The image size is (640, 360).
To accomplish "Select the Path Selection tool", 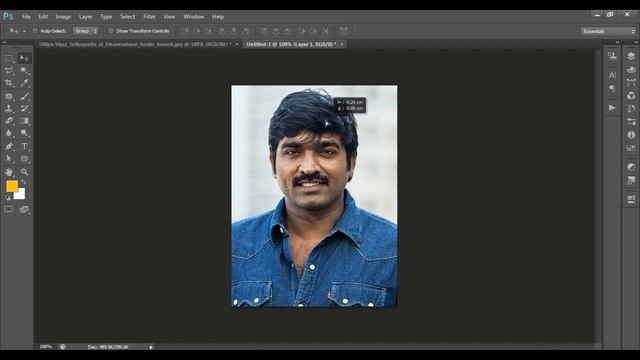I will click(x=9, y=159).
